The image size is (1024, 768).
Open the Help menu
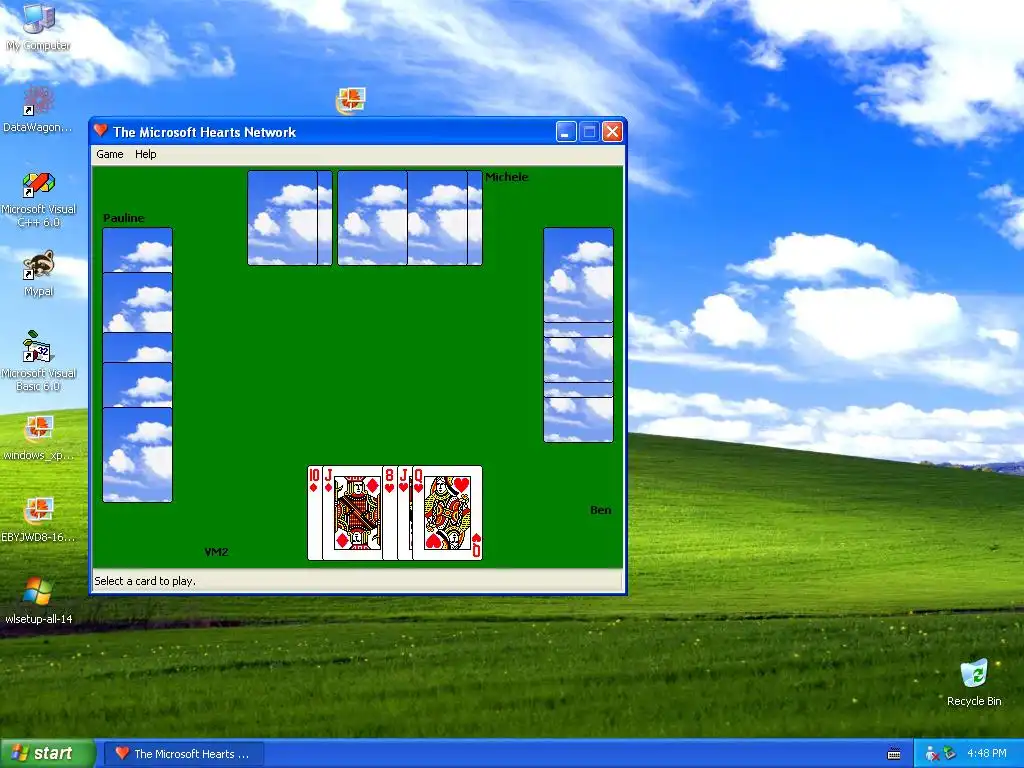click(146, 154)
